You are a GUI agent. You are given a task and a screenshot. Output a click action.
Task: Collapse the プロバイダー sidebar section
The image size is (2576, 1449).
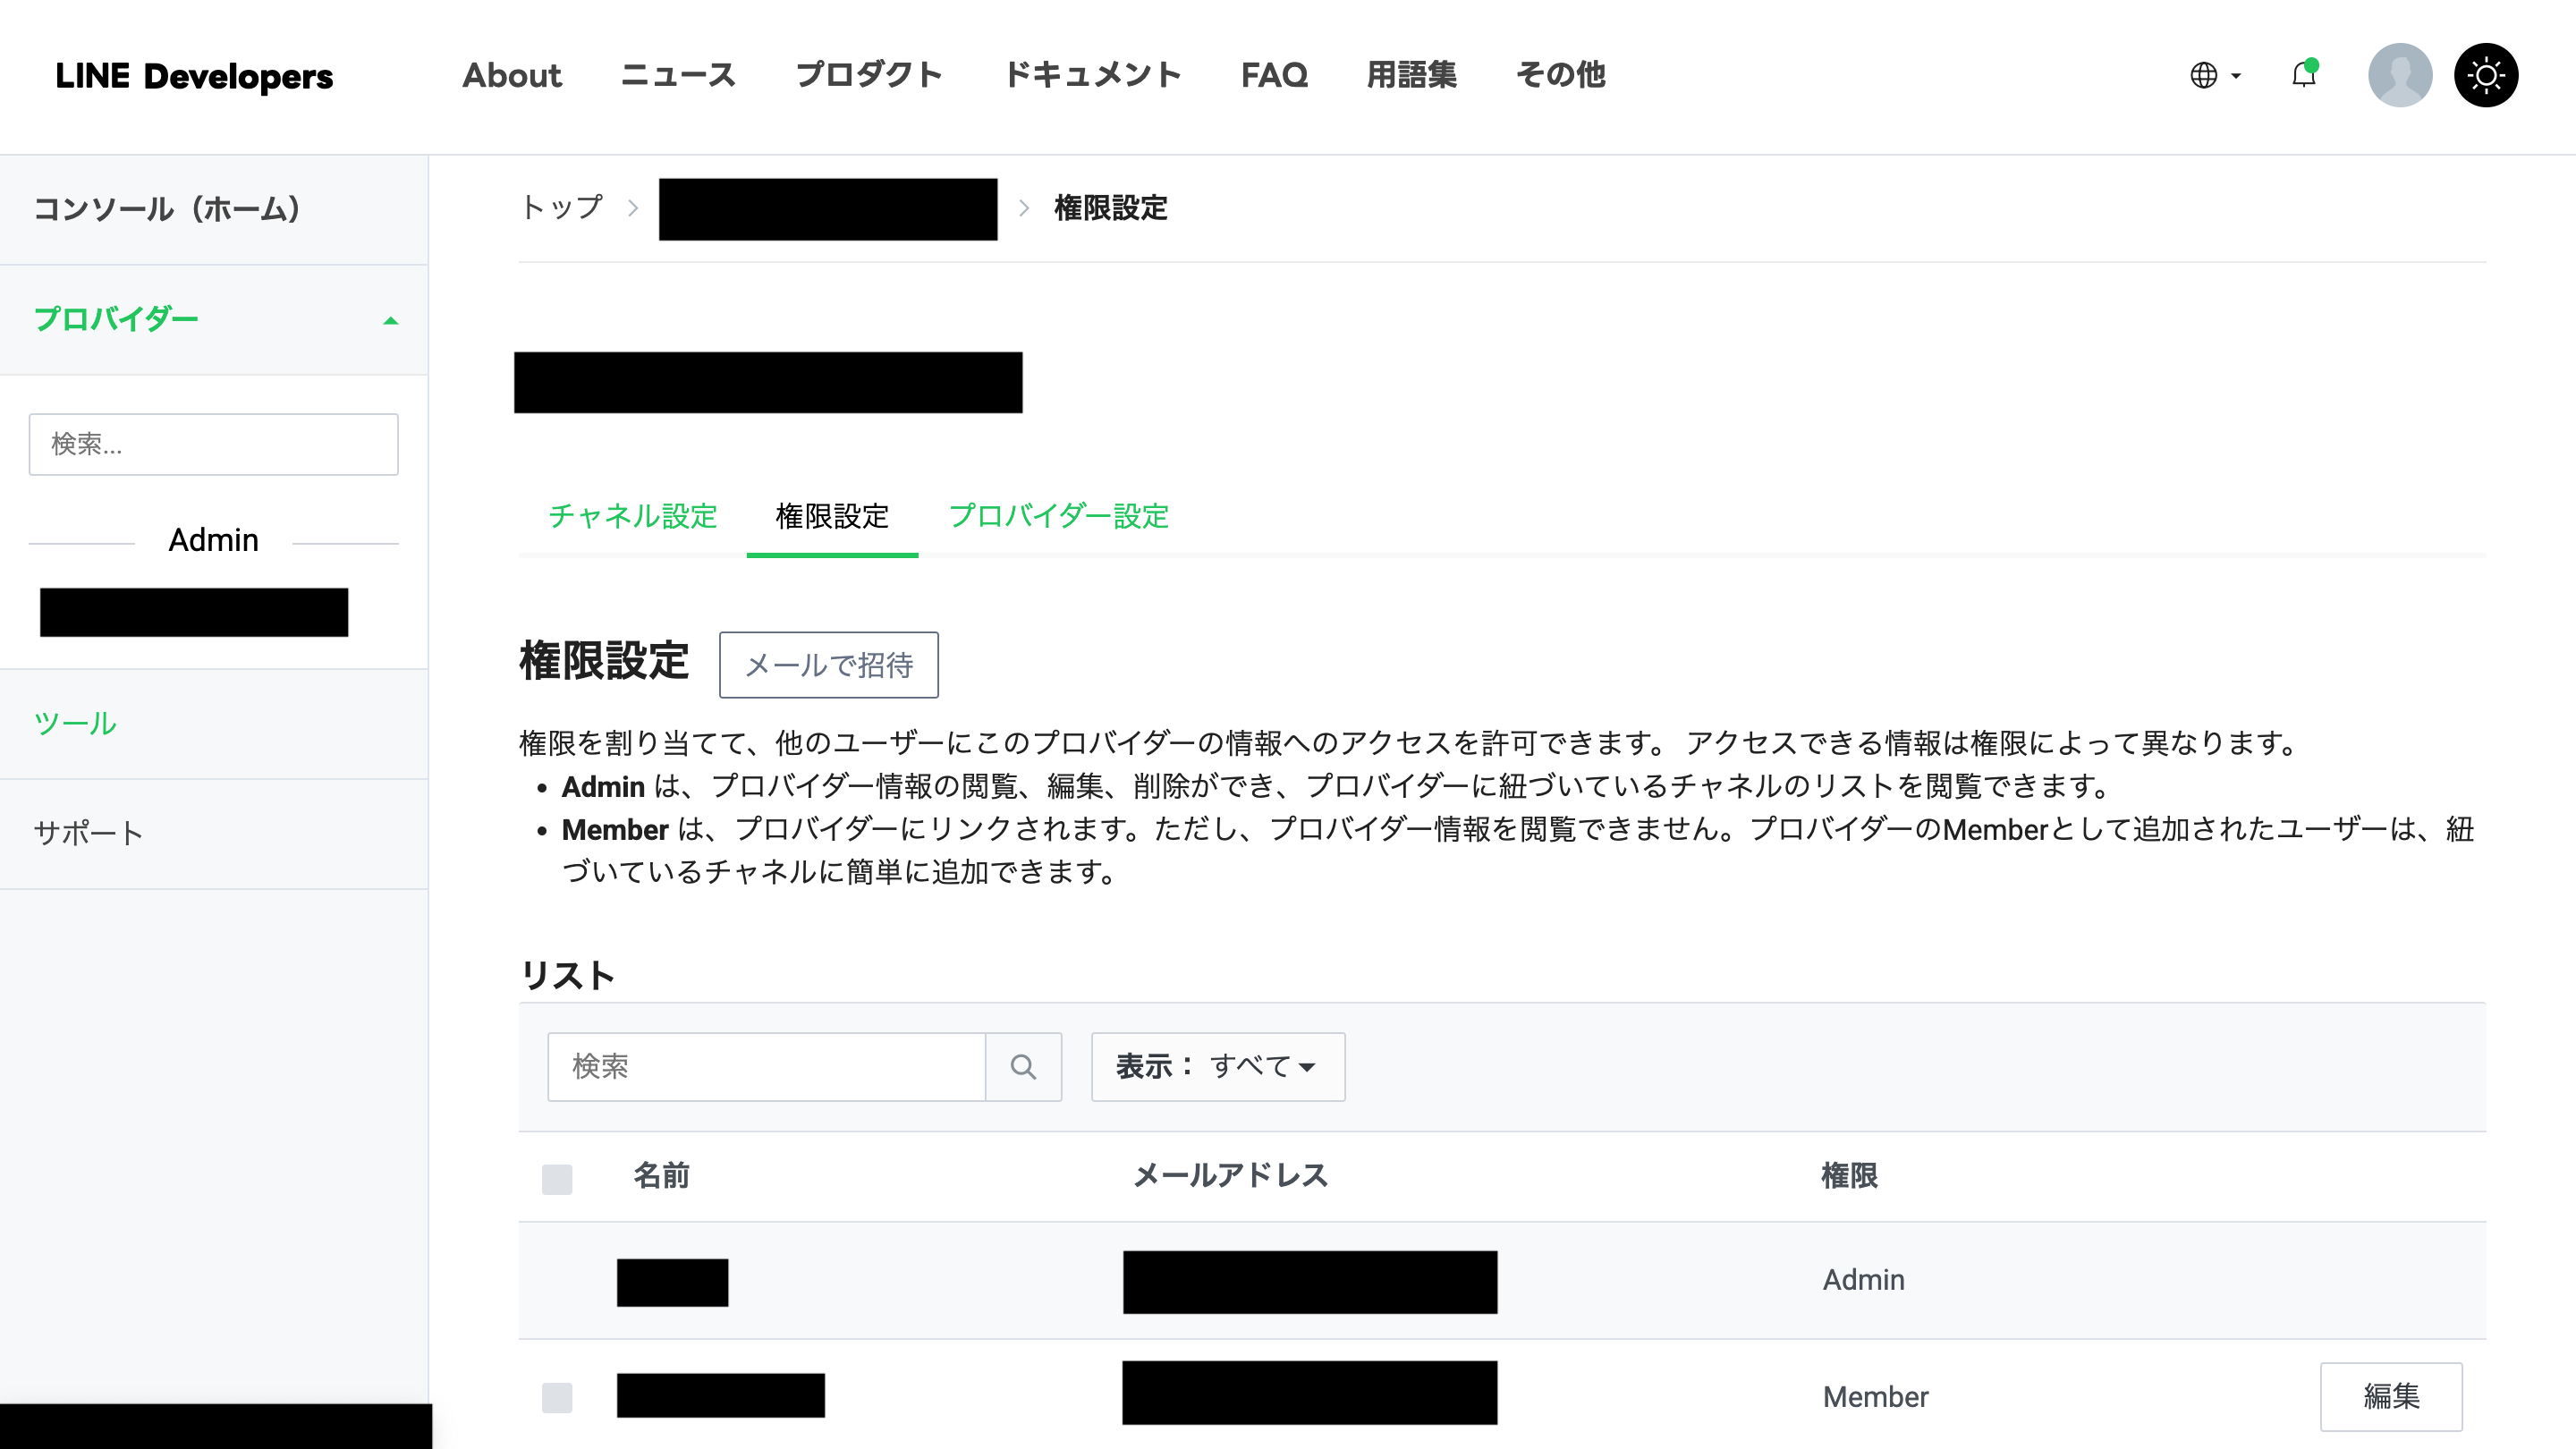(x=390, y=320)
